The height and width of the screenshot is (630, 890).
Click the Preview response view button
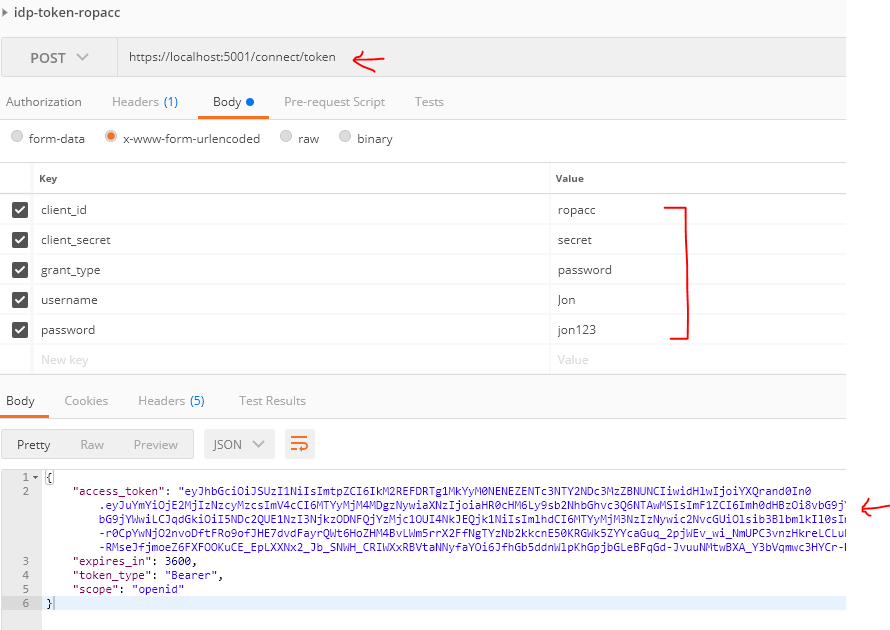point(155,444)
